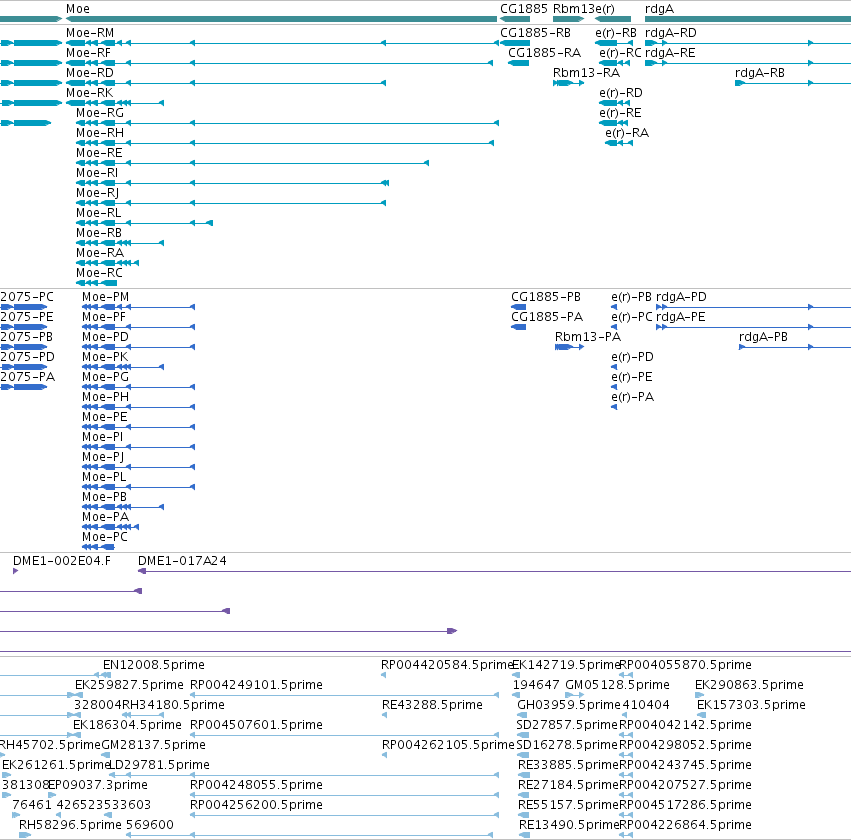Open transcript Moe-RF
This screenshot has width=851, height=840.
click(x=88, y=53)
